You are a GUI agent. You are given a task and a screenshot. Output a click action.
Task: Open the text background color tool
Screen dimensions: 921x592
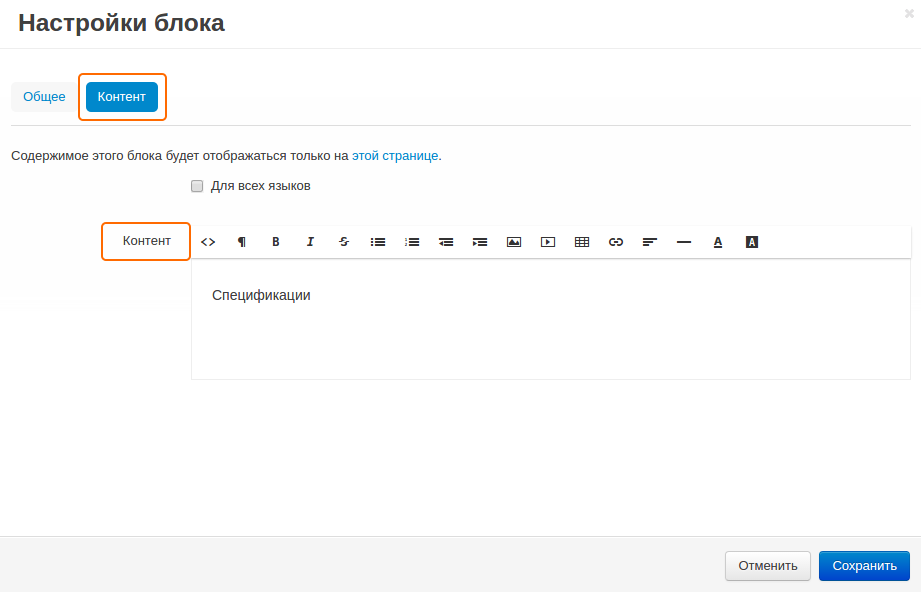(751, 241)
